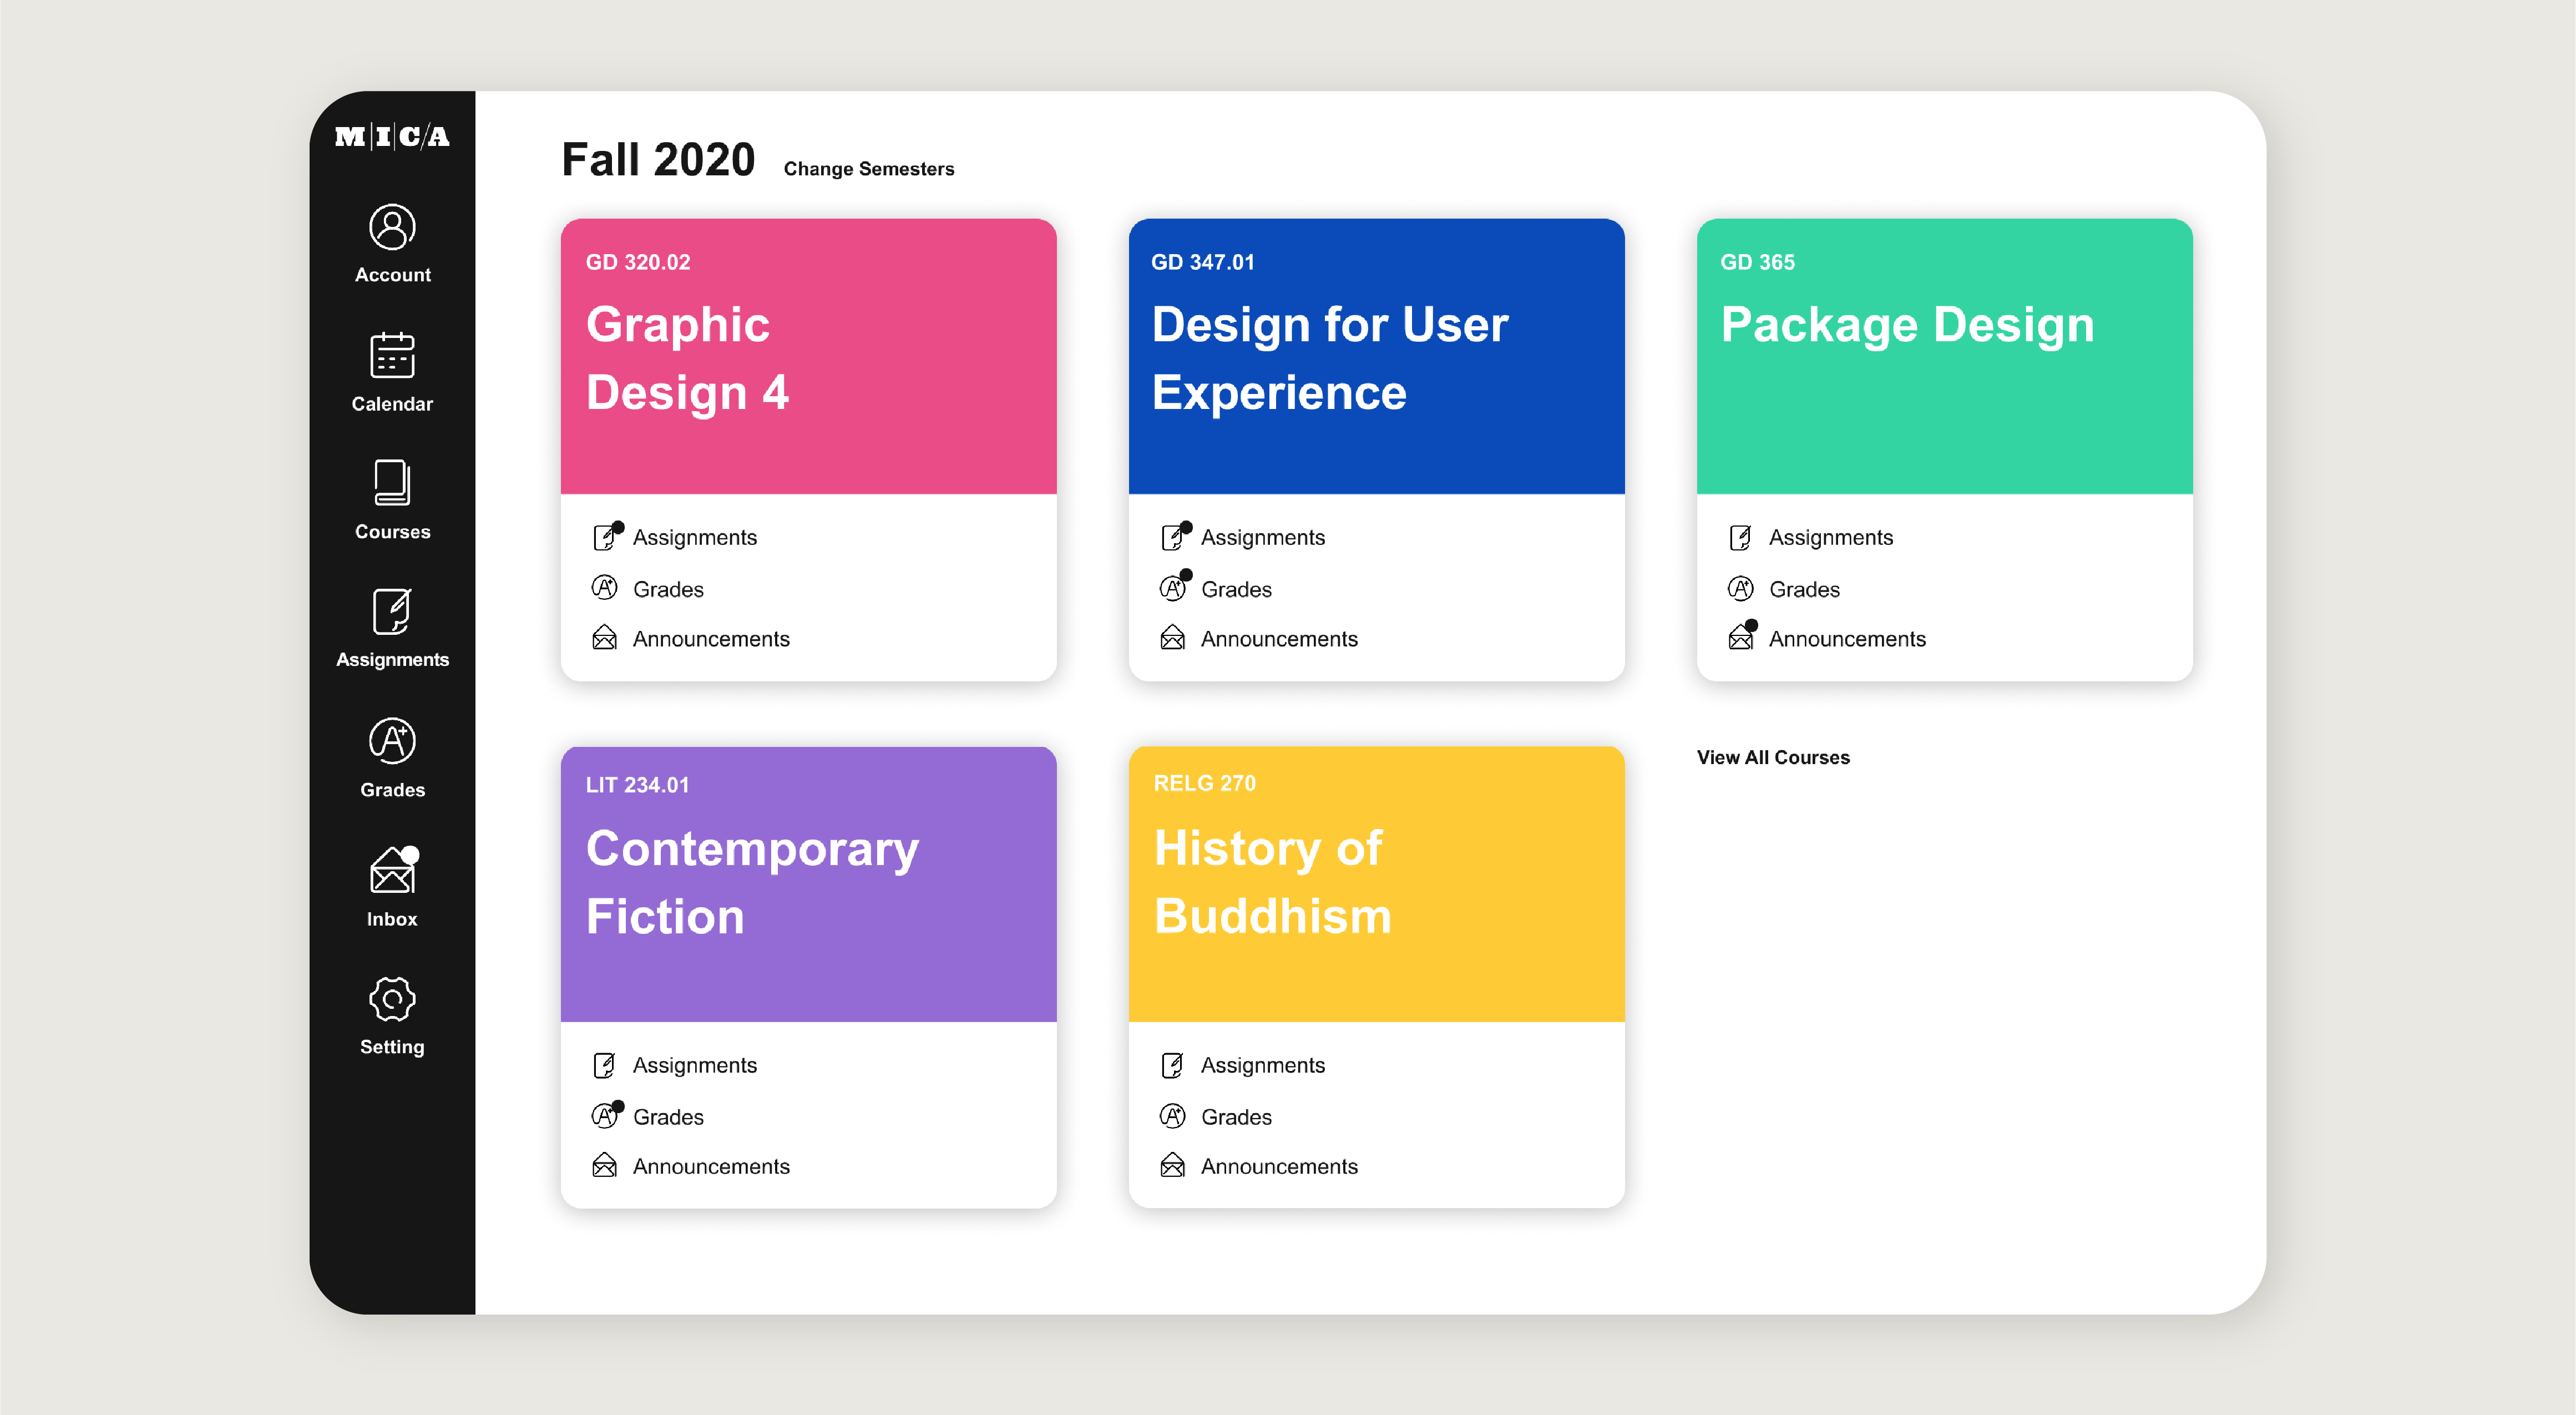
Task: Click the Announcements icon under History of Buddhism
Action: (x=1172, y=1165)
